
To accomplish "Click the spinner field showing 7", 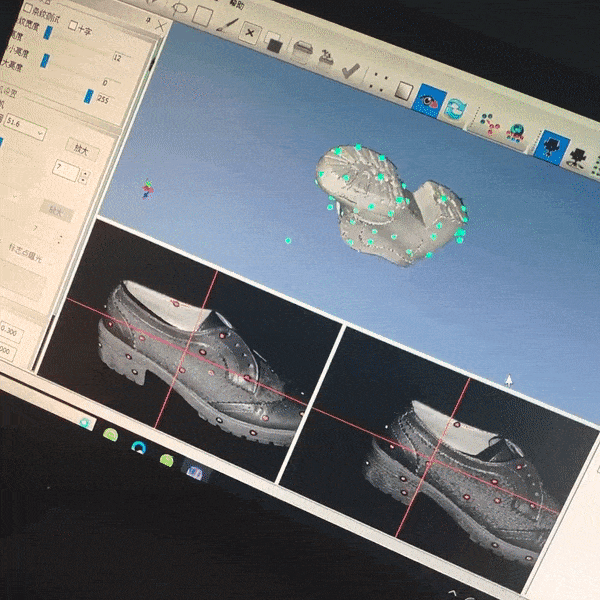I will pyautogui.click(x=65, y=171).
